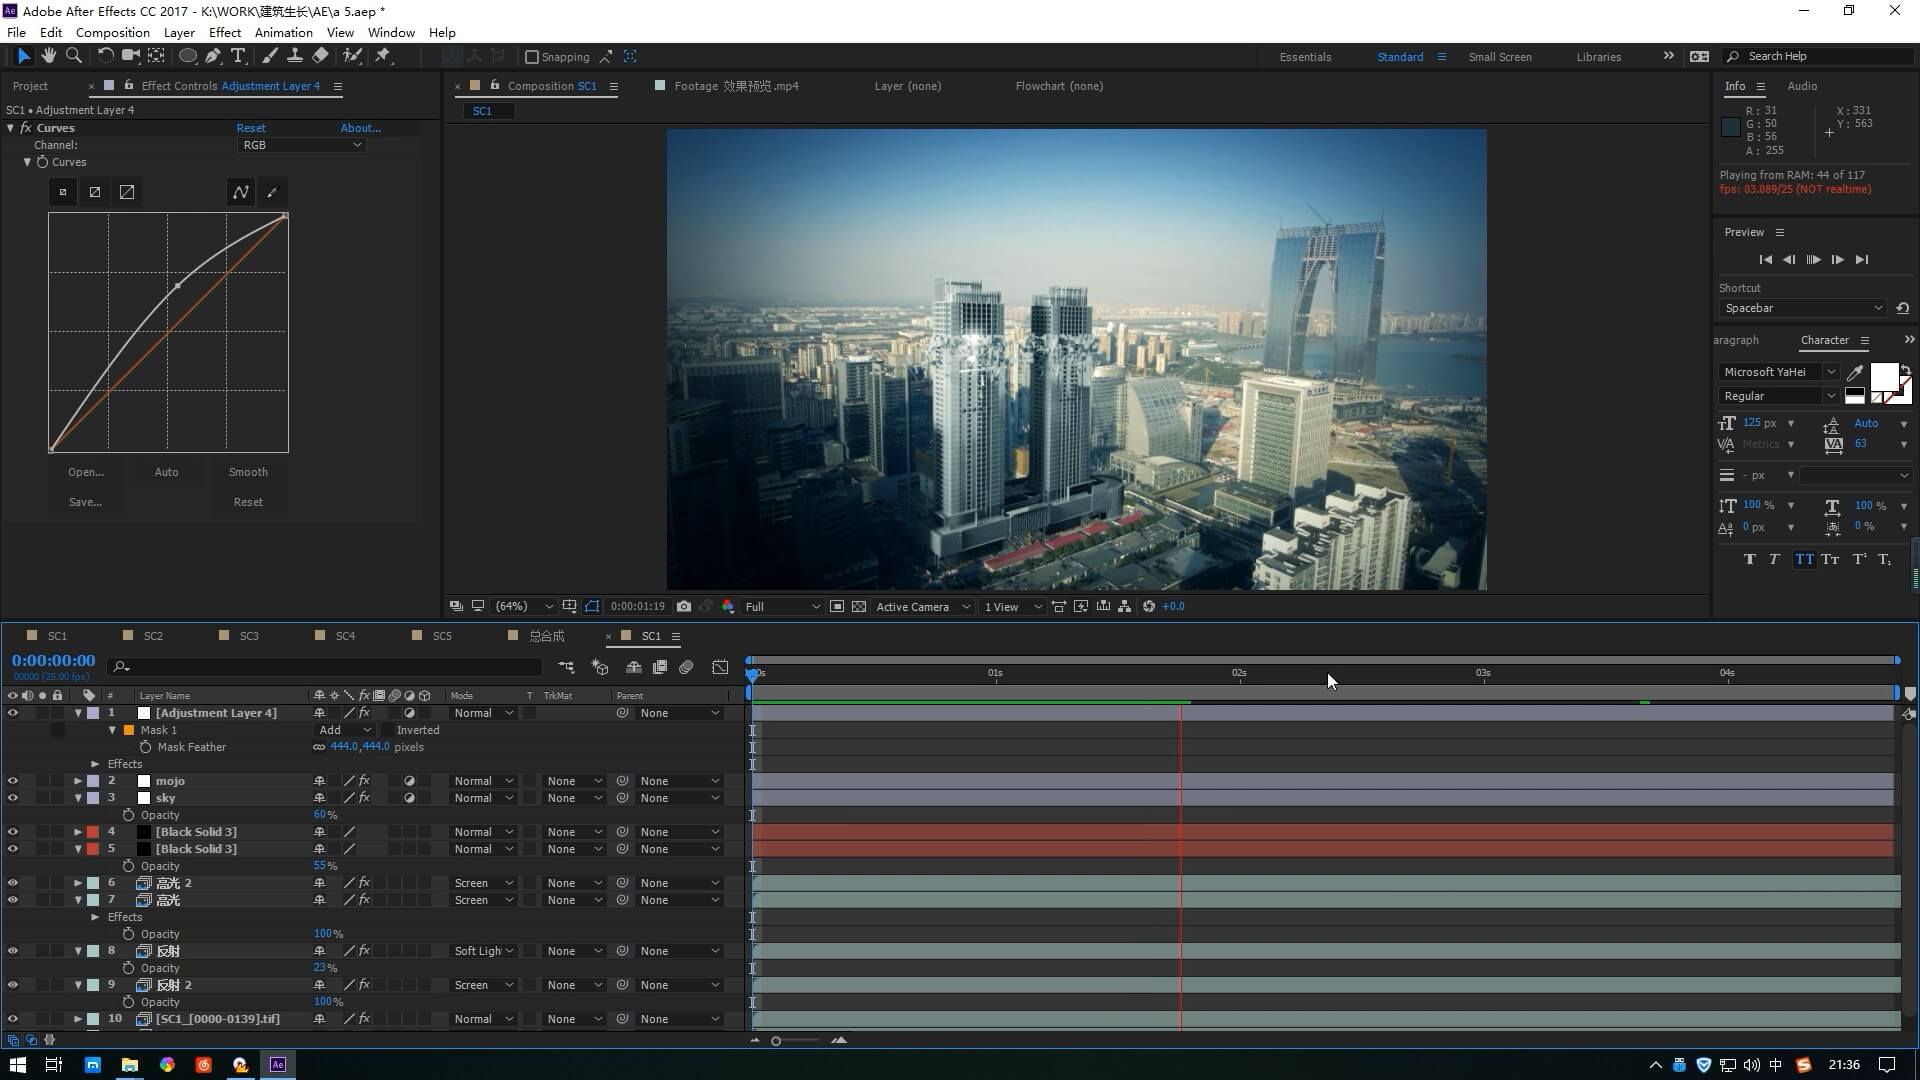This screenshot has width=1920, height=1080.
Task: Click the play/stop button in the Preview panel
Action: click(x=1813, y=260)
